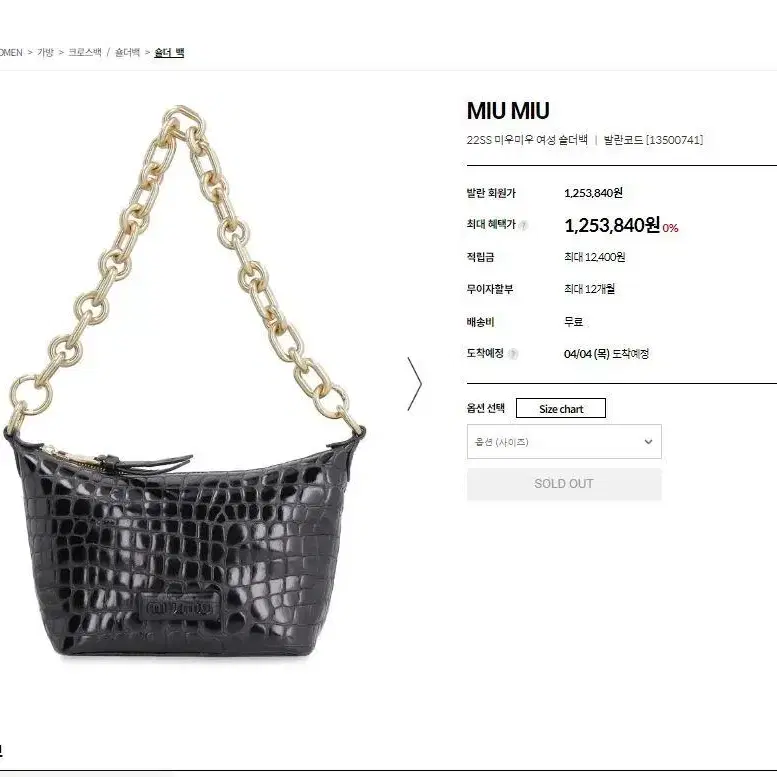Viewport: 777px width, 777px height.
Task: Open help icon beside 최대 혜택가
Action: click(x=523, y=225)
